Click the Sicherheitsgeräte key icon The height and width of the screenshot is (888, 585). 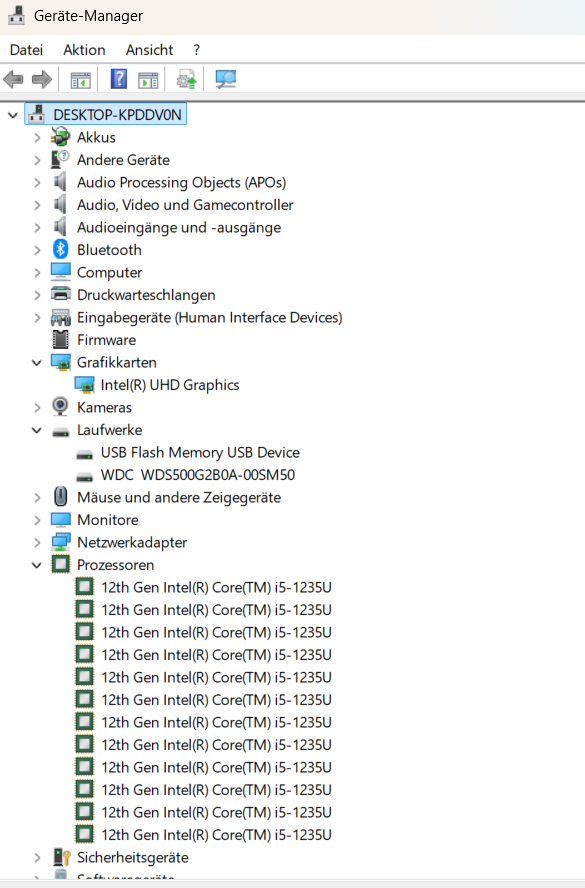pyautogui.click(x=61, y=857)
